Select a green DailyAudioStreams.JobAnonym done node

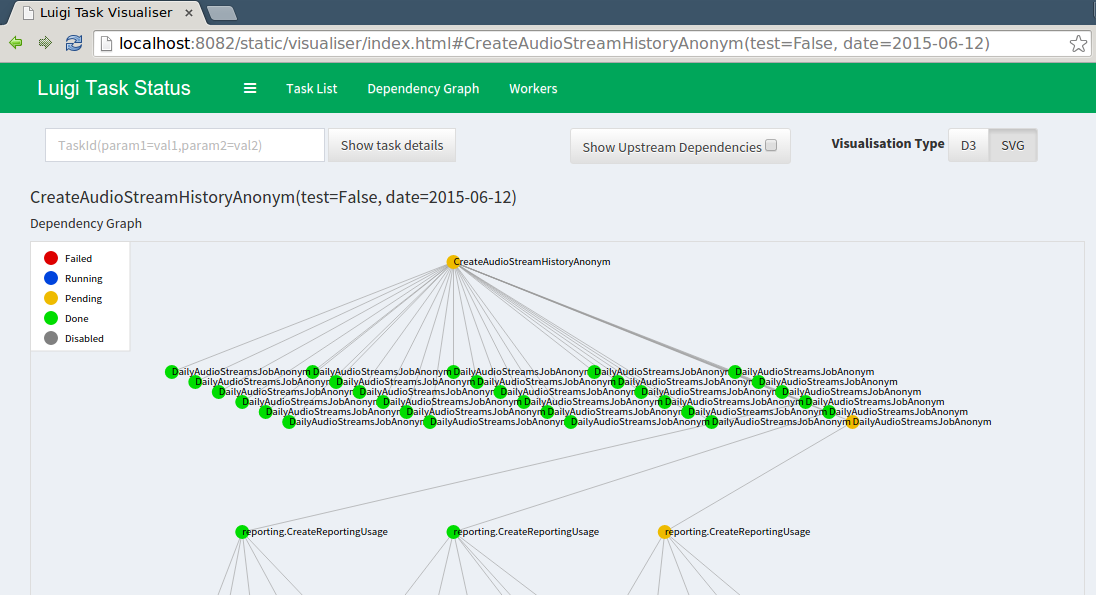coord(172,371)
